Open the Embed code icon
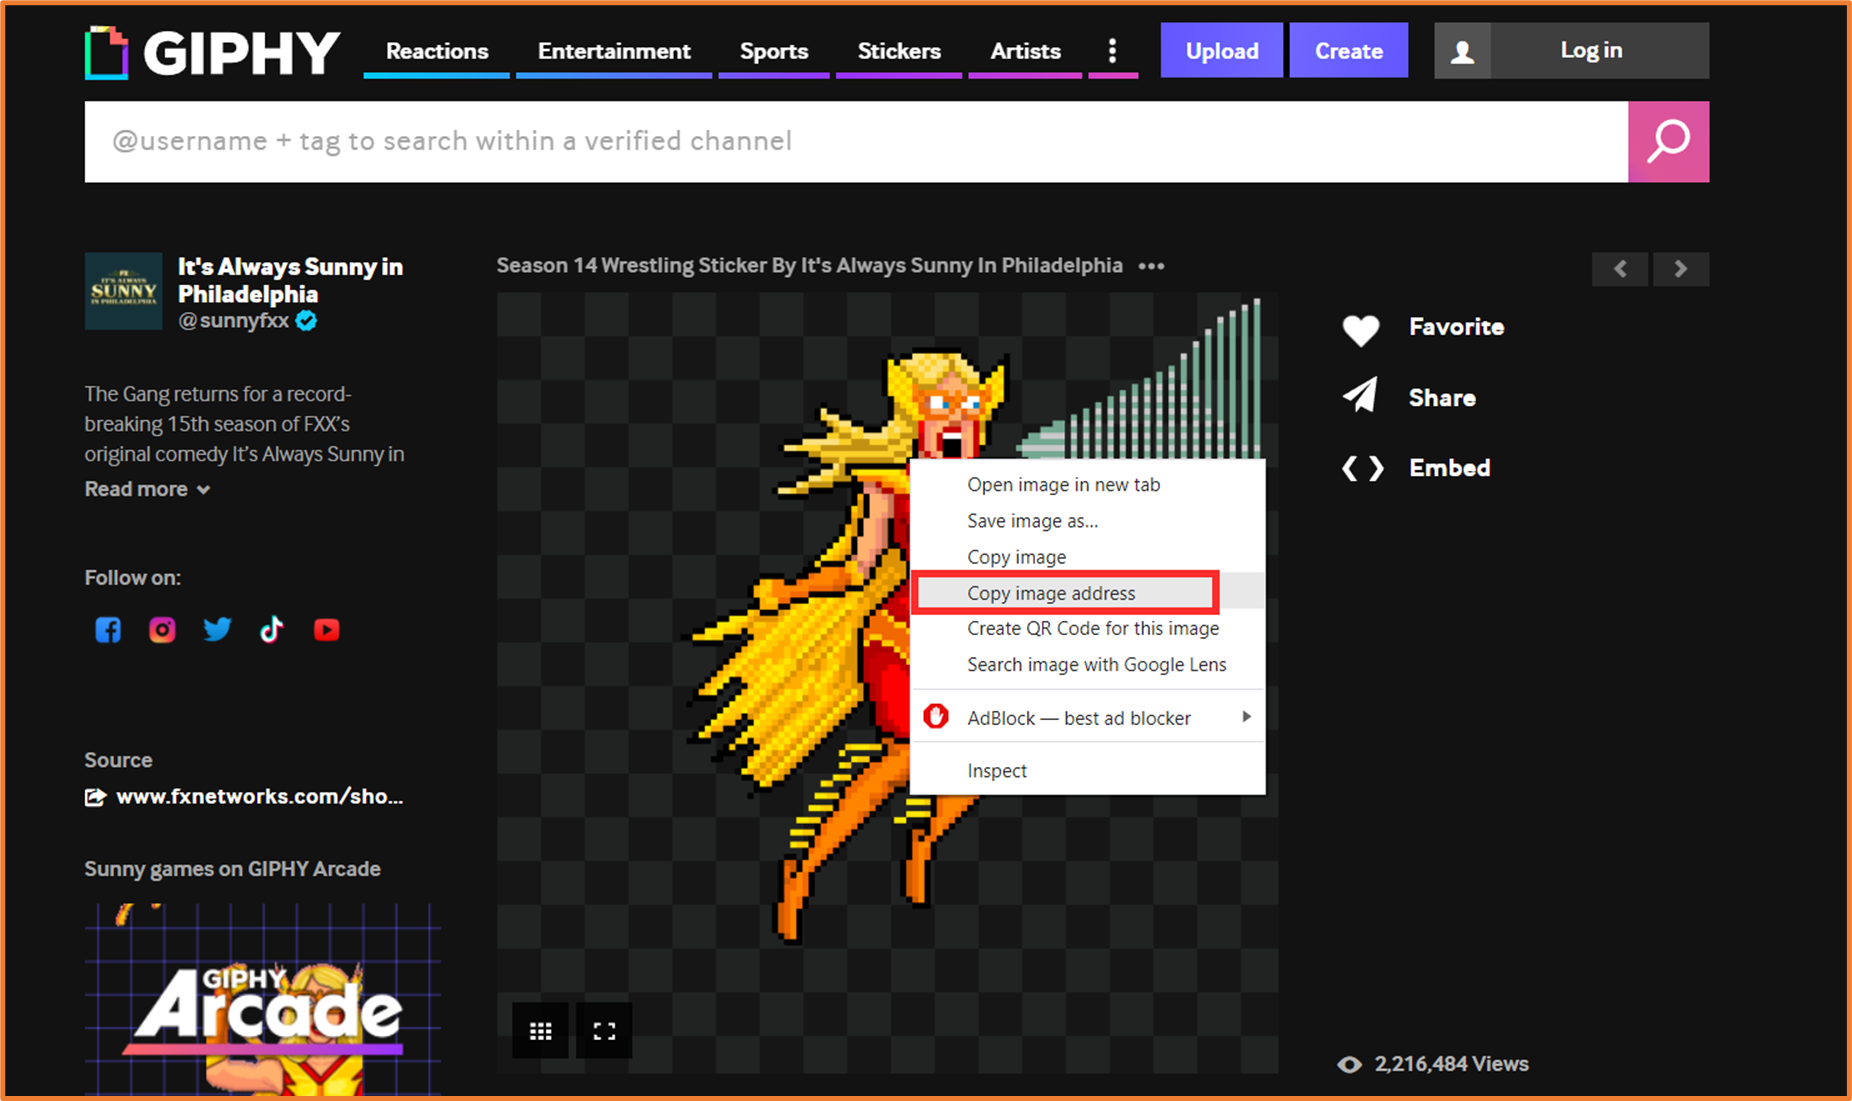The width and height of the screenshot is (1852, 1101). [x=1361, y=467]
